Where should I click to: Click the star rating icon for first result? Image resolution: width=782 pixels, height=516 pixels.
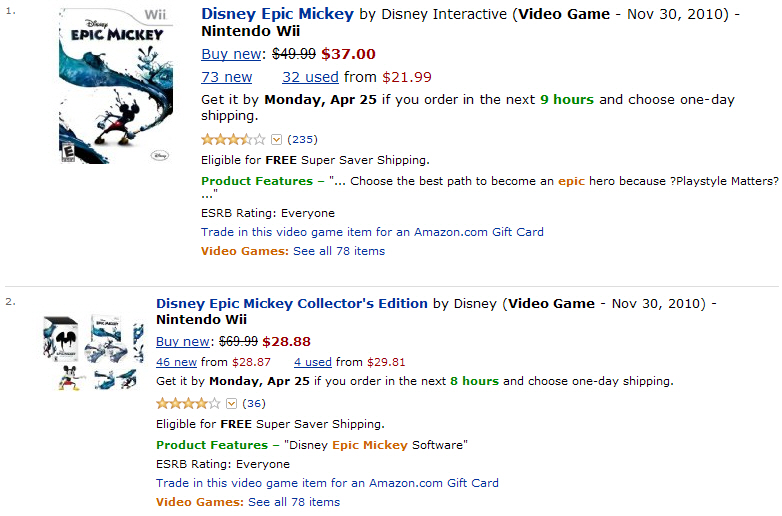233,140
